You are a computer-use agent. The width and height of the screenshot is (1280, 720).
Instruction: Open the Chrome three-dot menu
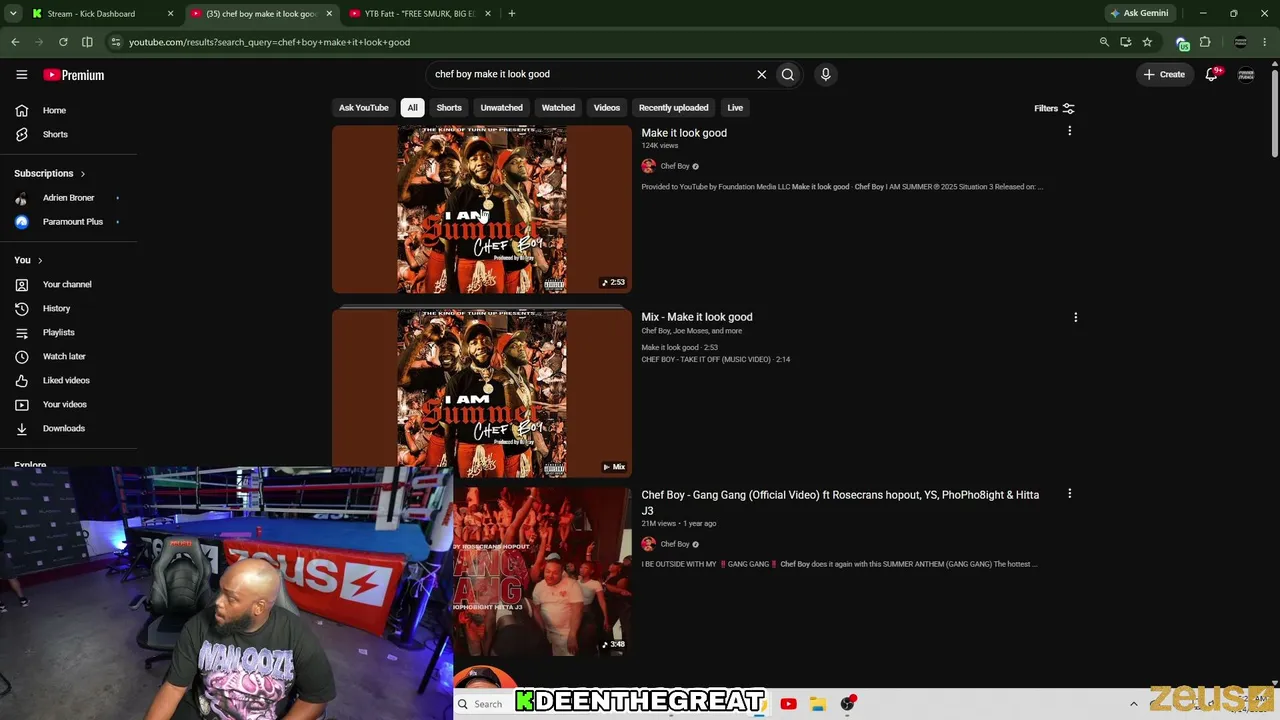[1266, 42]
